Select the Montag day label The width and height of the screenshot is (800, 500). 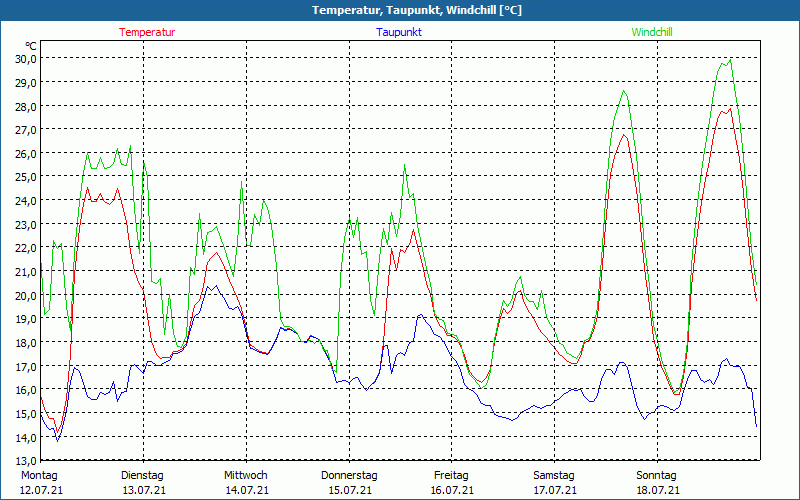(x=39, y=475)
